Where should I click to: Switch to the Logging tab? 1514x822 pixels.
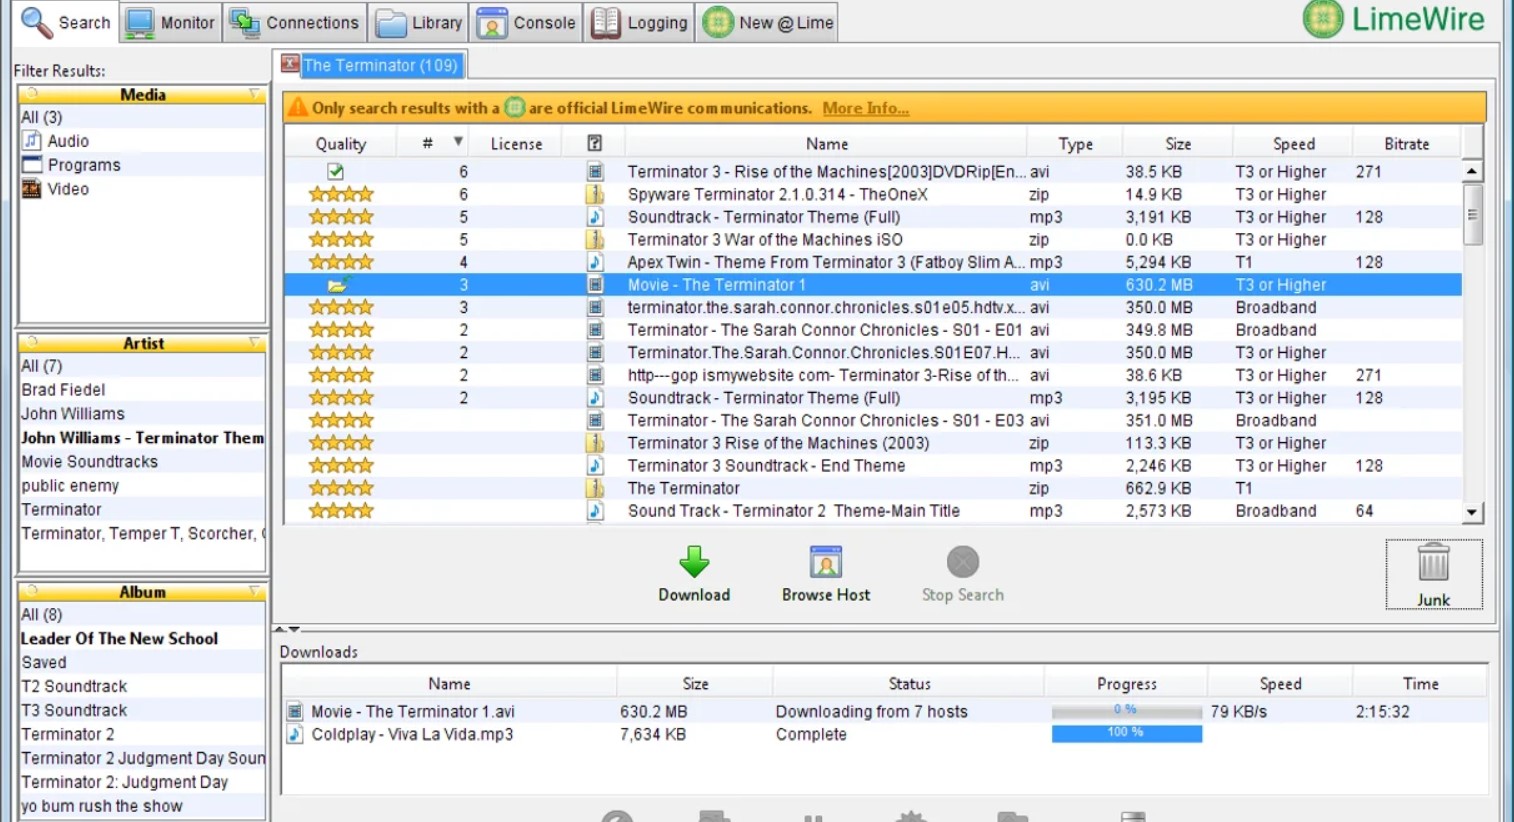640,22
